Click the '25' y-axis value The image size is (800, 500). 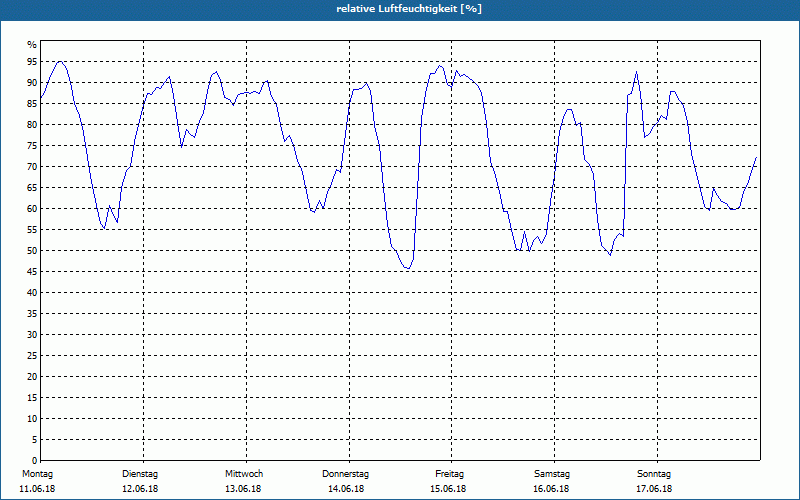point(32,356)
